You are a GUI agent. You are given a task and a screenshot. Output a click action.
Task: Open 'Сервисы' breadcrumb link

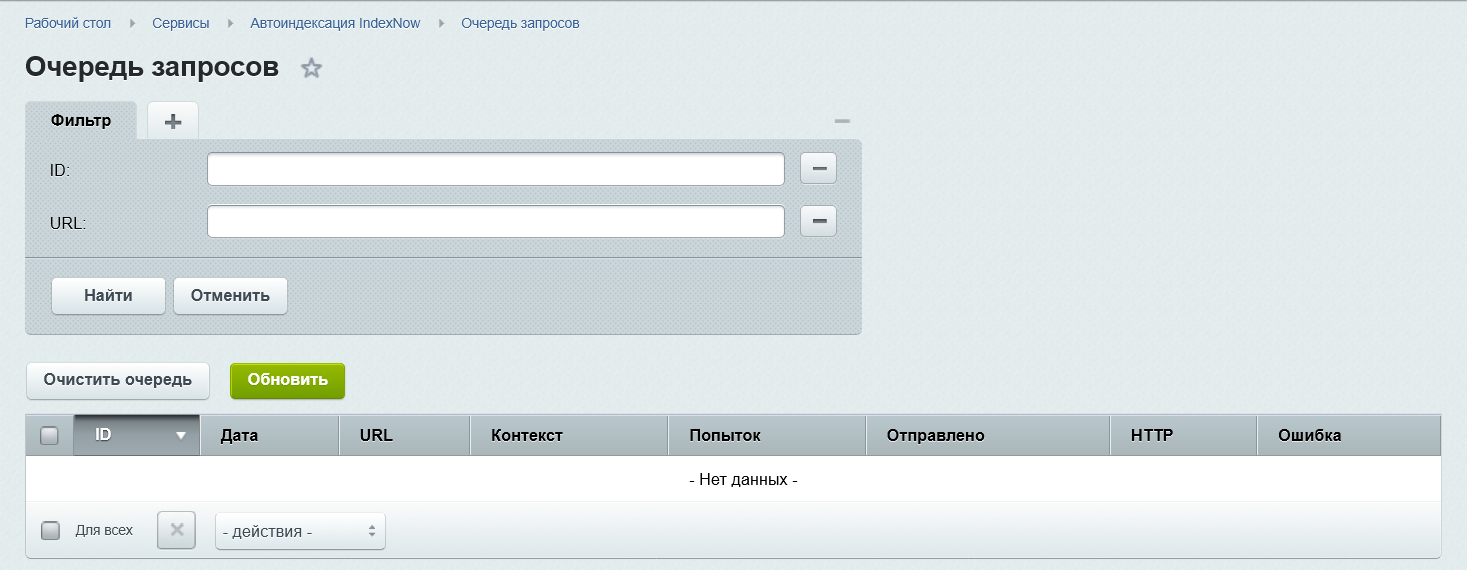(180, 22)
